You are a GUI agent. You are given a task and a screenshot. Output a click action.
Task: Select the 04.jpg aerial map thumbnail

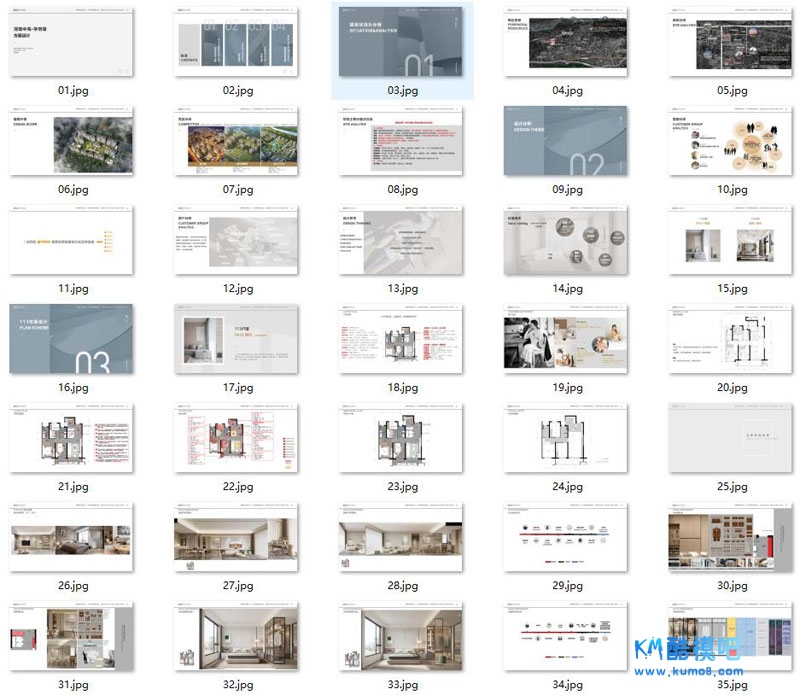tap(567, 42)
